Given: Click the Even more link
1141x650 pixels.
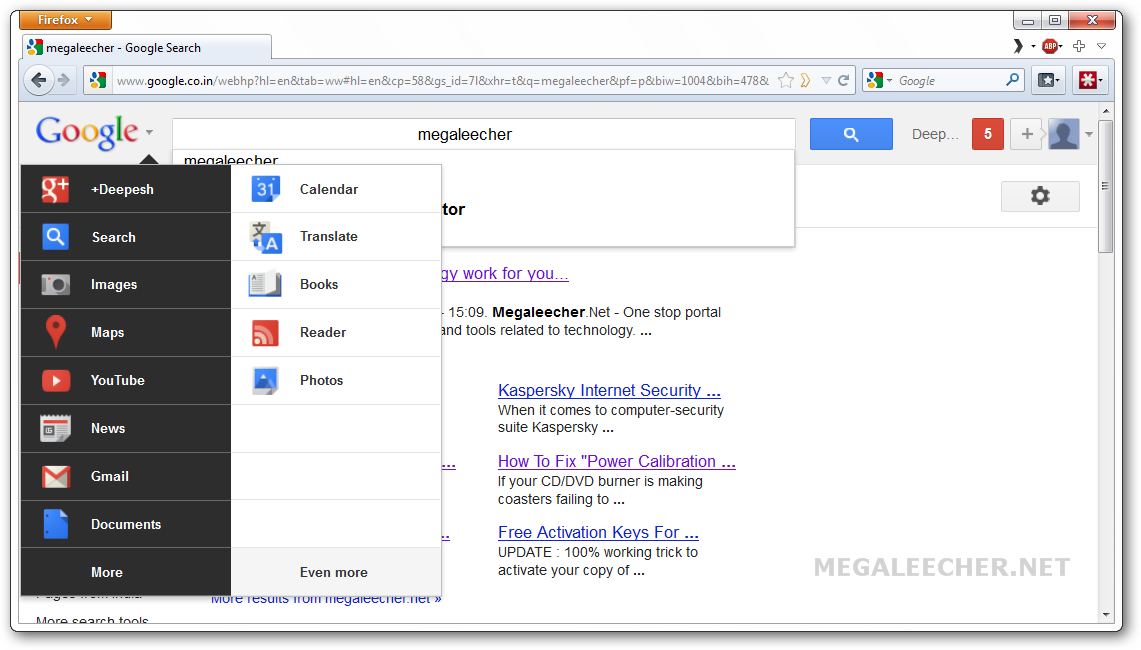Looking at the screenshot, I should [x=334, y=572].
